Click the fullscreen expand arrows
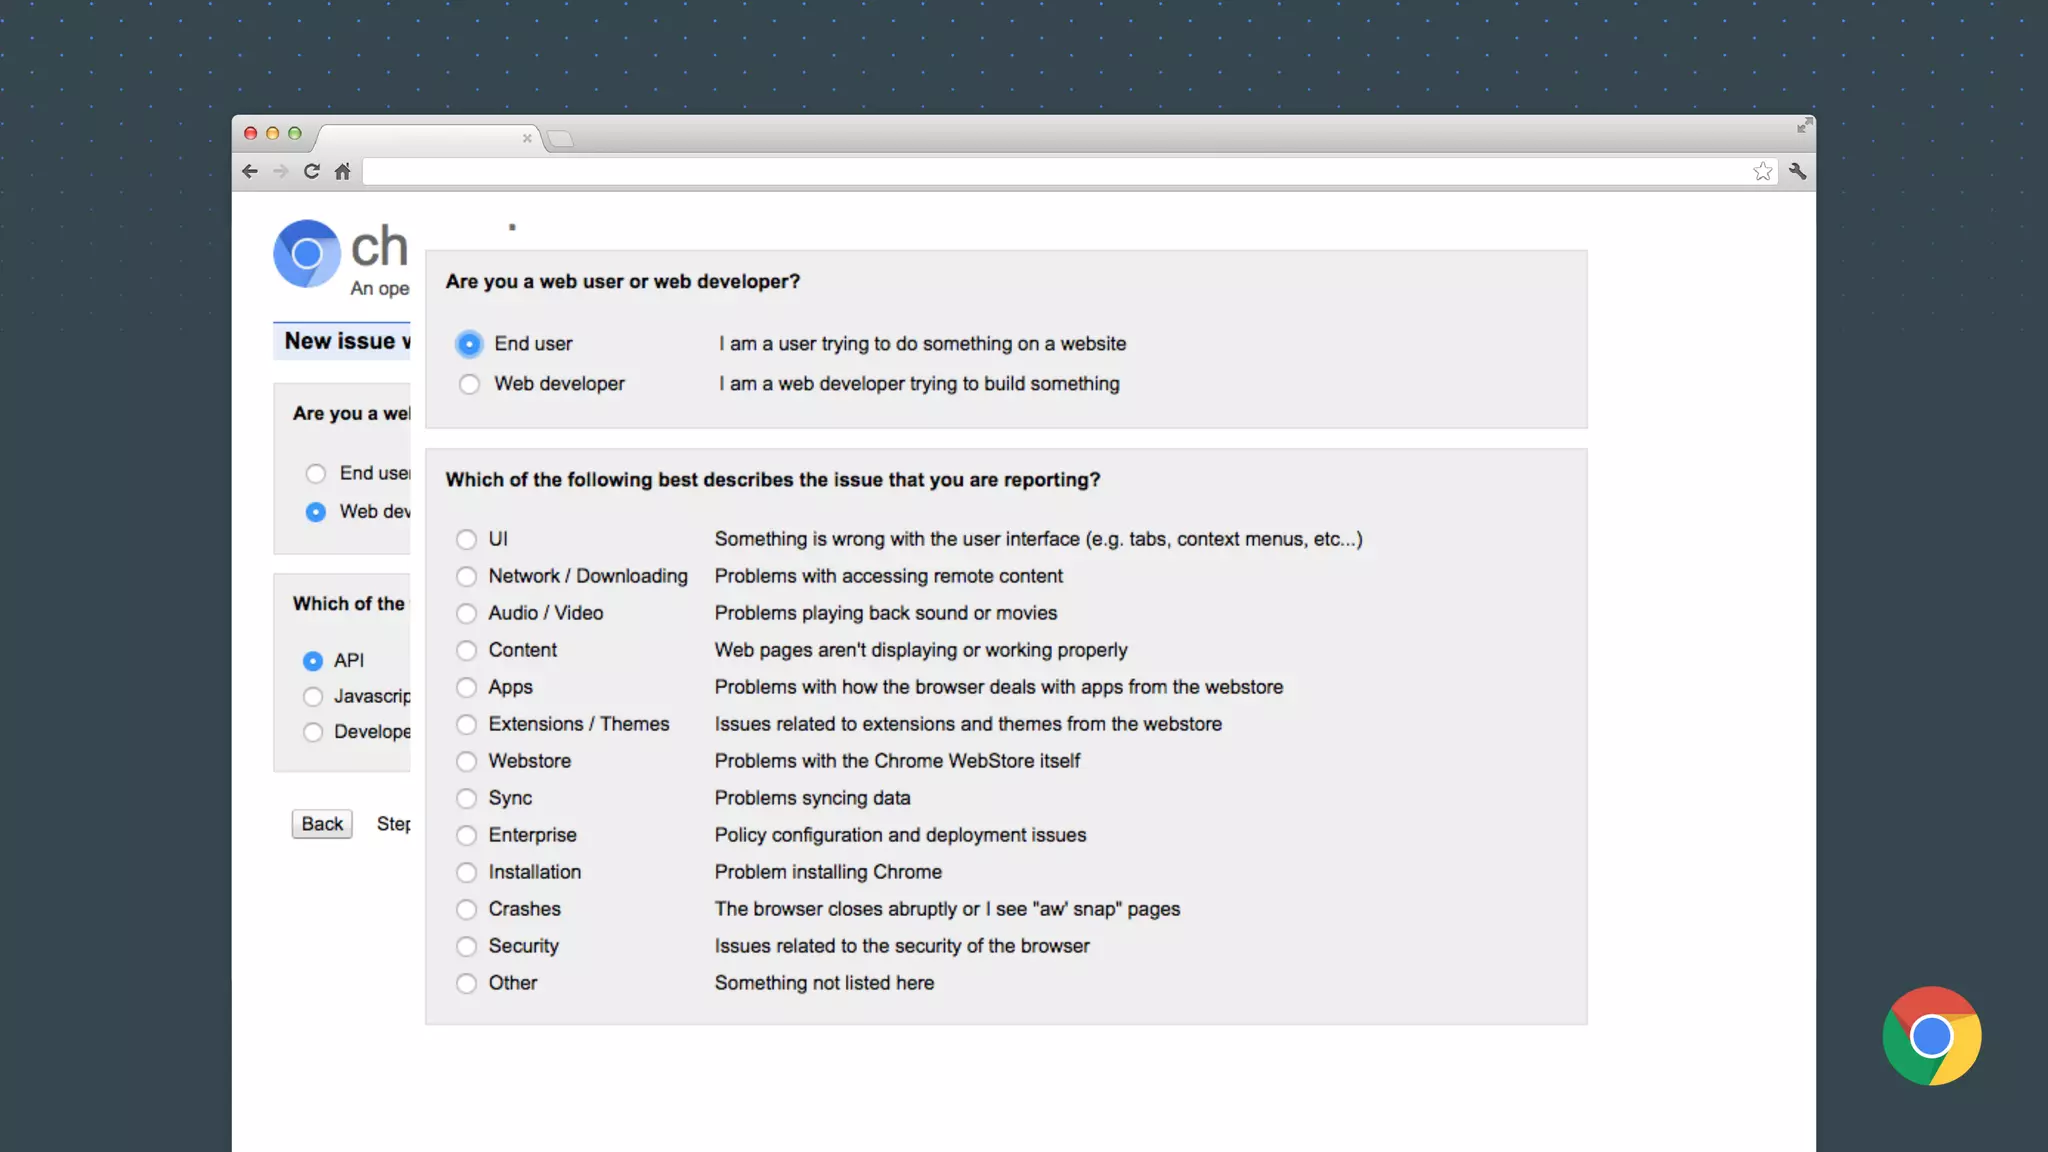The width and height of the screenshot is (2048, 1152). click(1804, 126)
